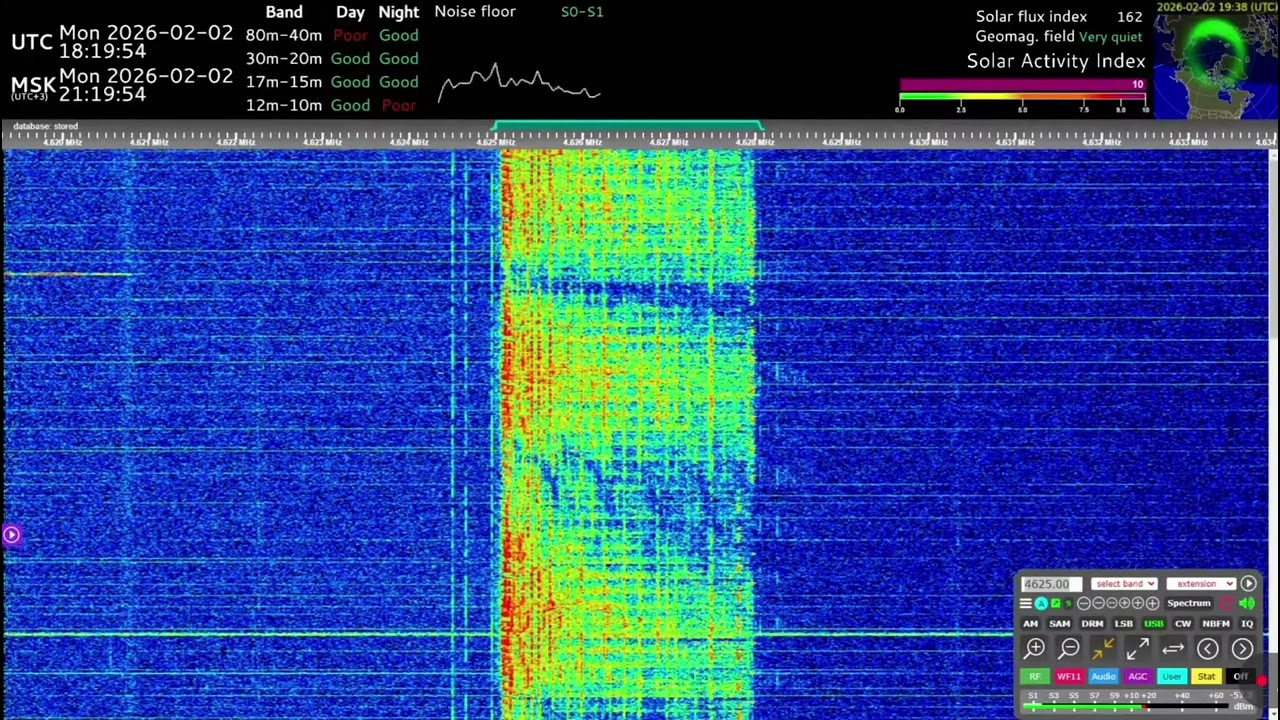The image size is (1280, 720).
Task: Select CW demodulation mode
Action: (1183, 624)
